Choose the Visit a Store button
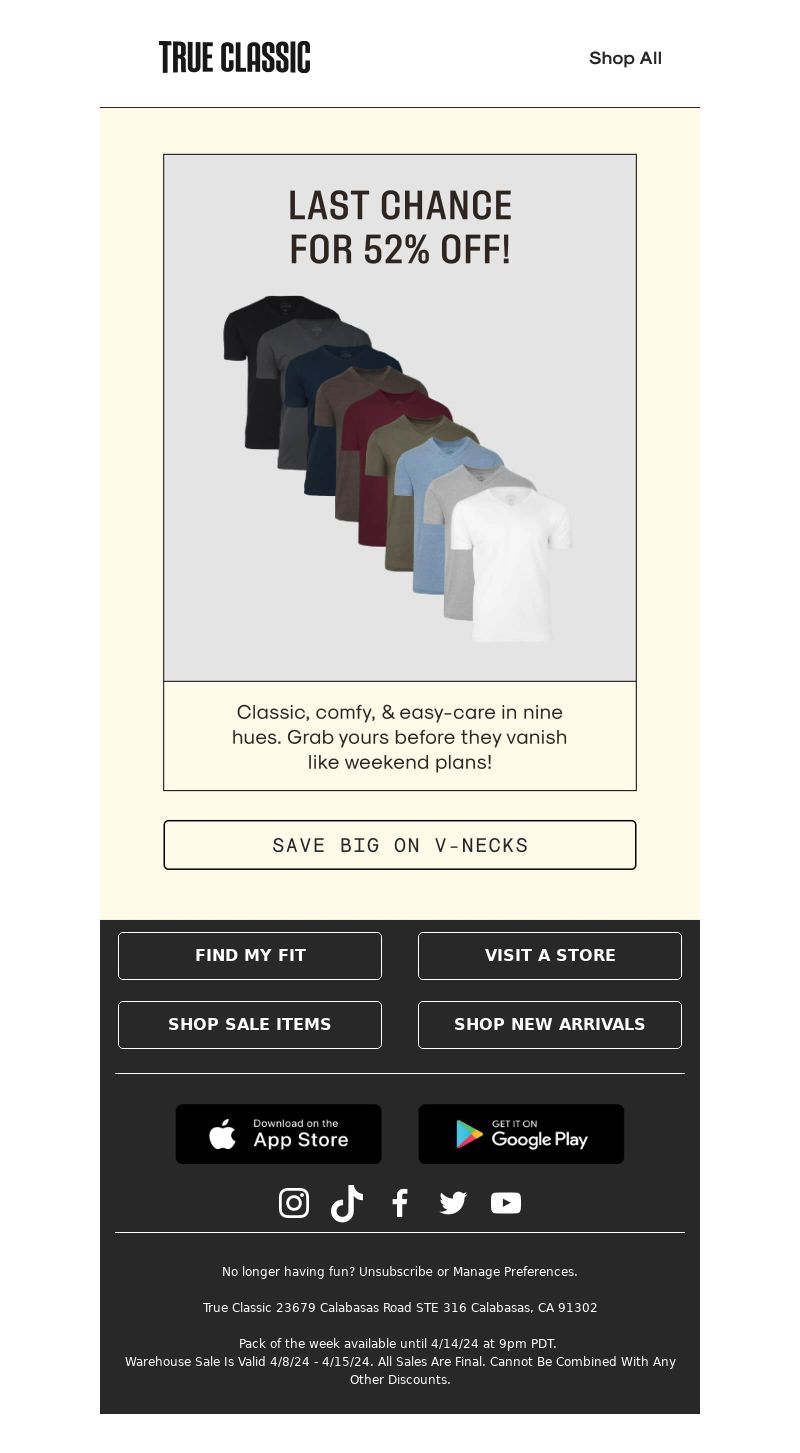 (550, 956)
